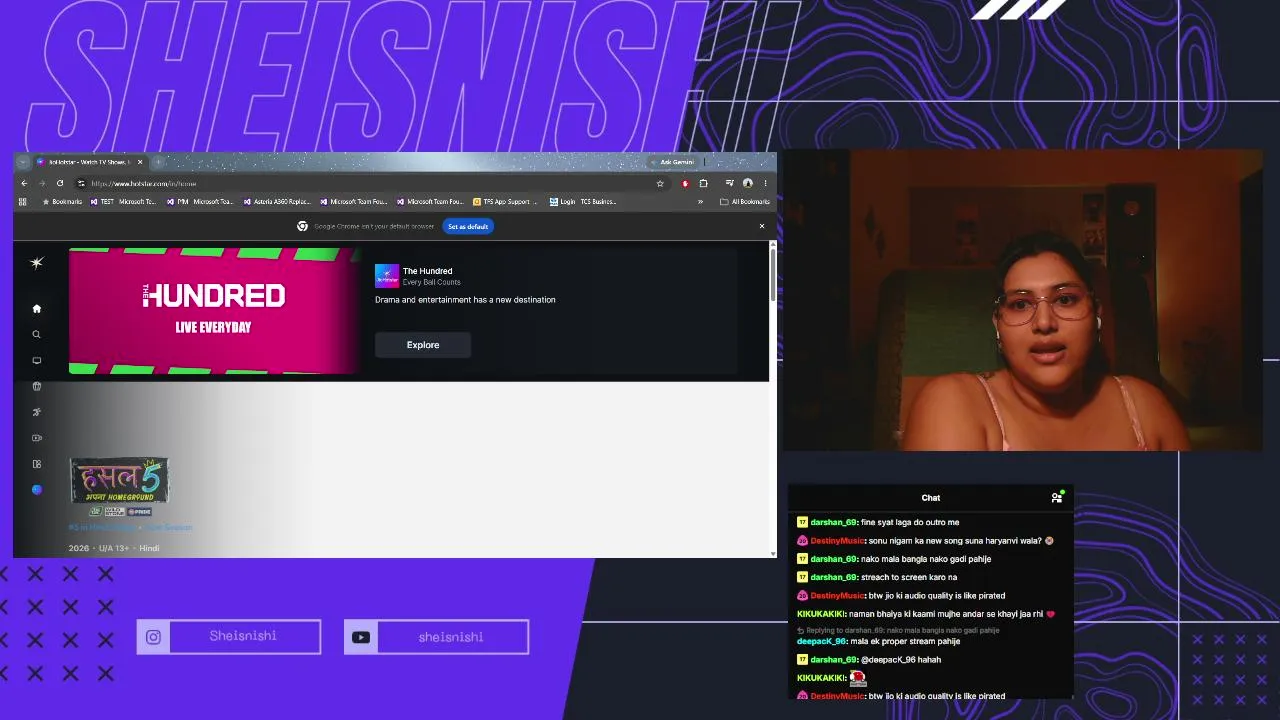The height and width of the screenshot is (720, 1280).
Task: Open the Chrome apps grid in bookmarks bar
Action: [x=23, y=202]
